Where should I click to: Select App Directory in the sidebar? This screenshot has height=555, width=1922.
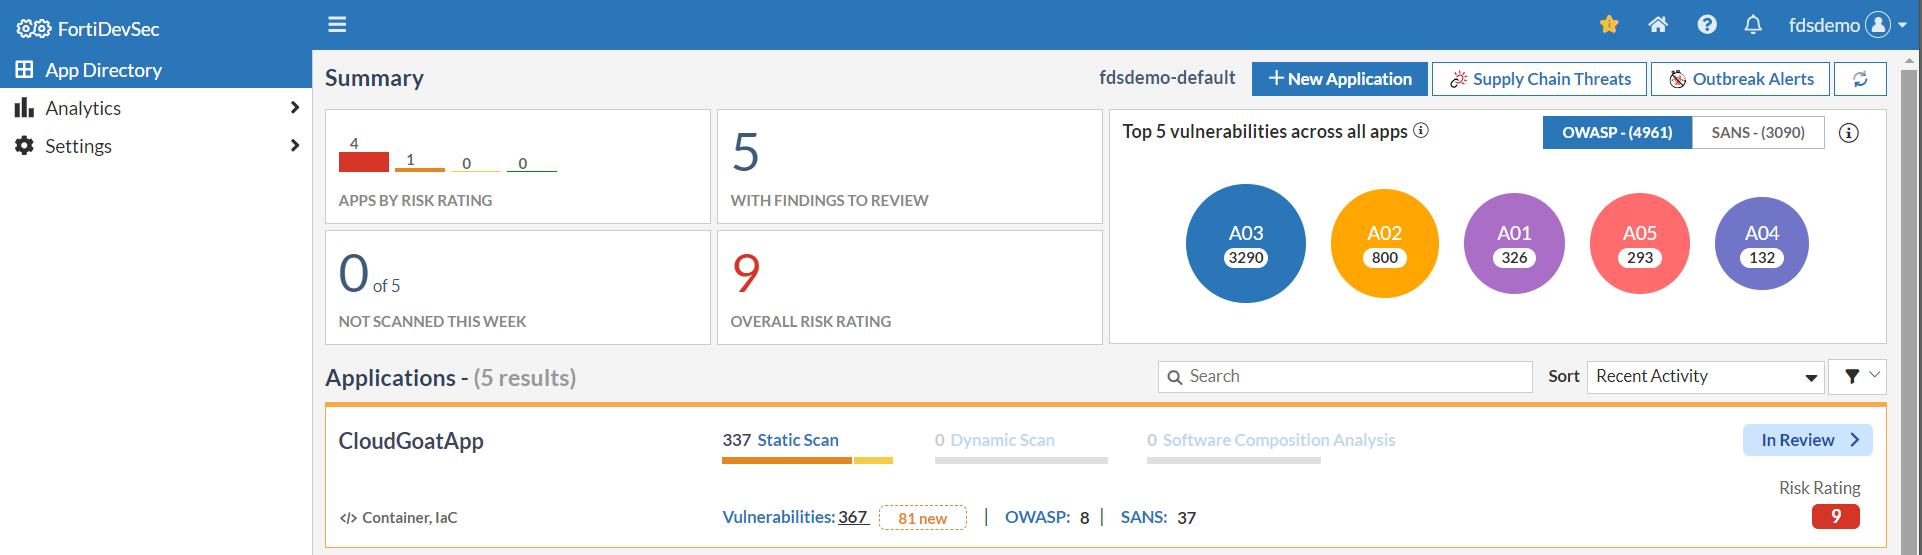point(156,69)
